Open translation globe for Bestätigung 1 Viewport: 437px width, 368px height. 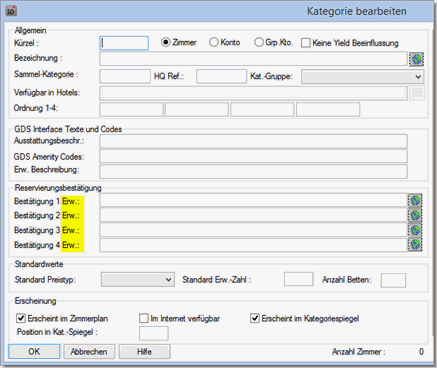tap(415, 201)
